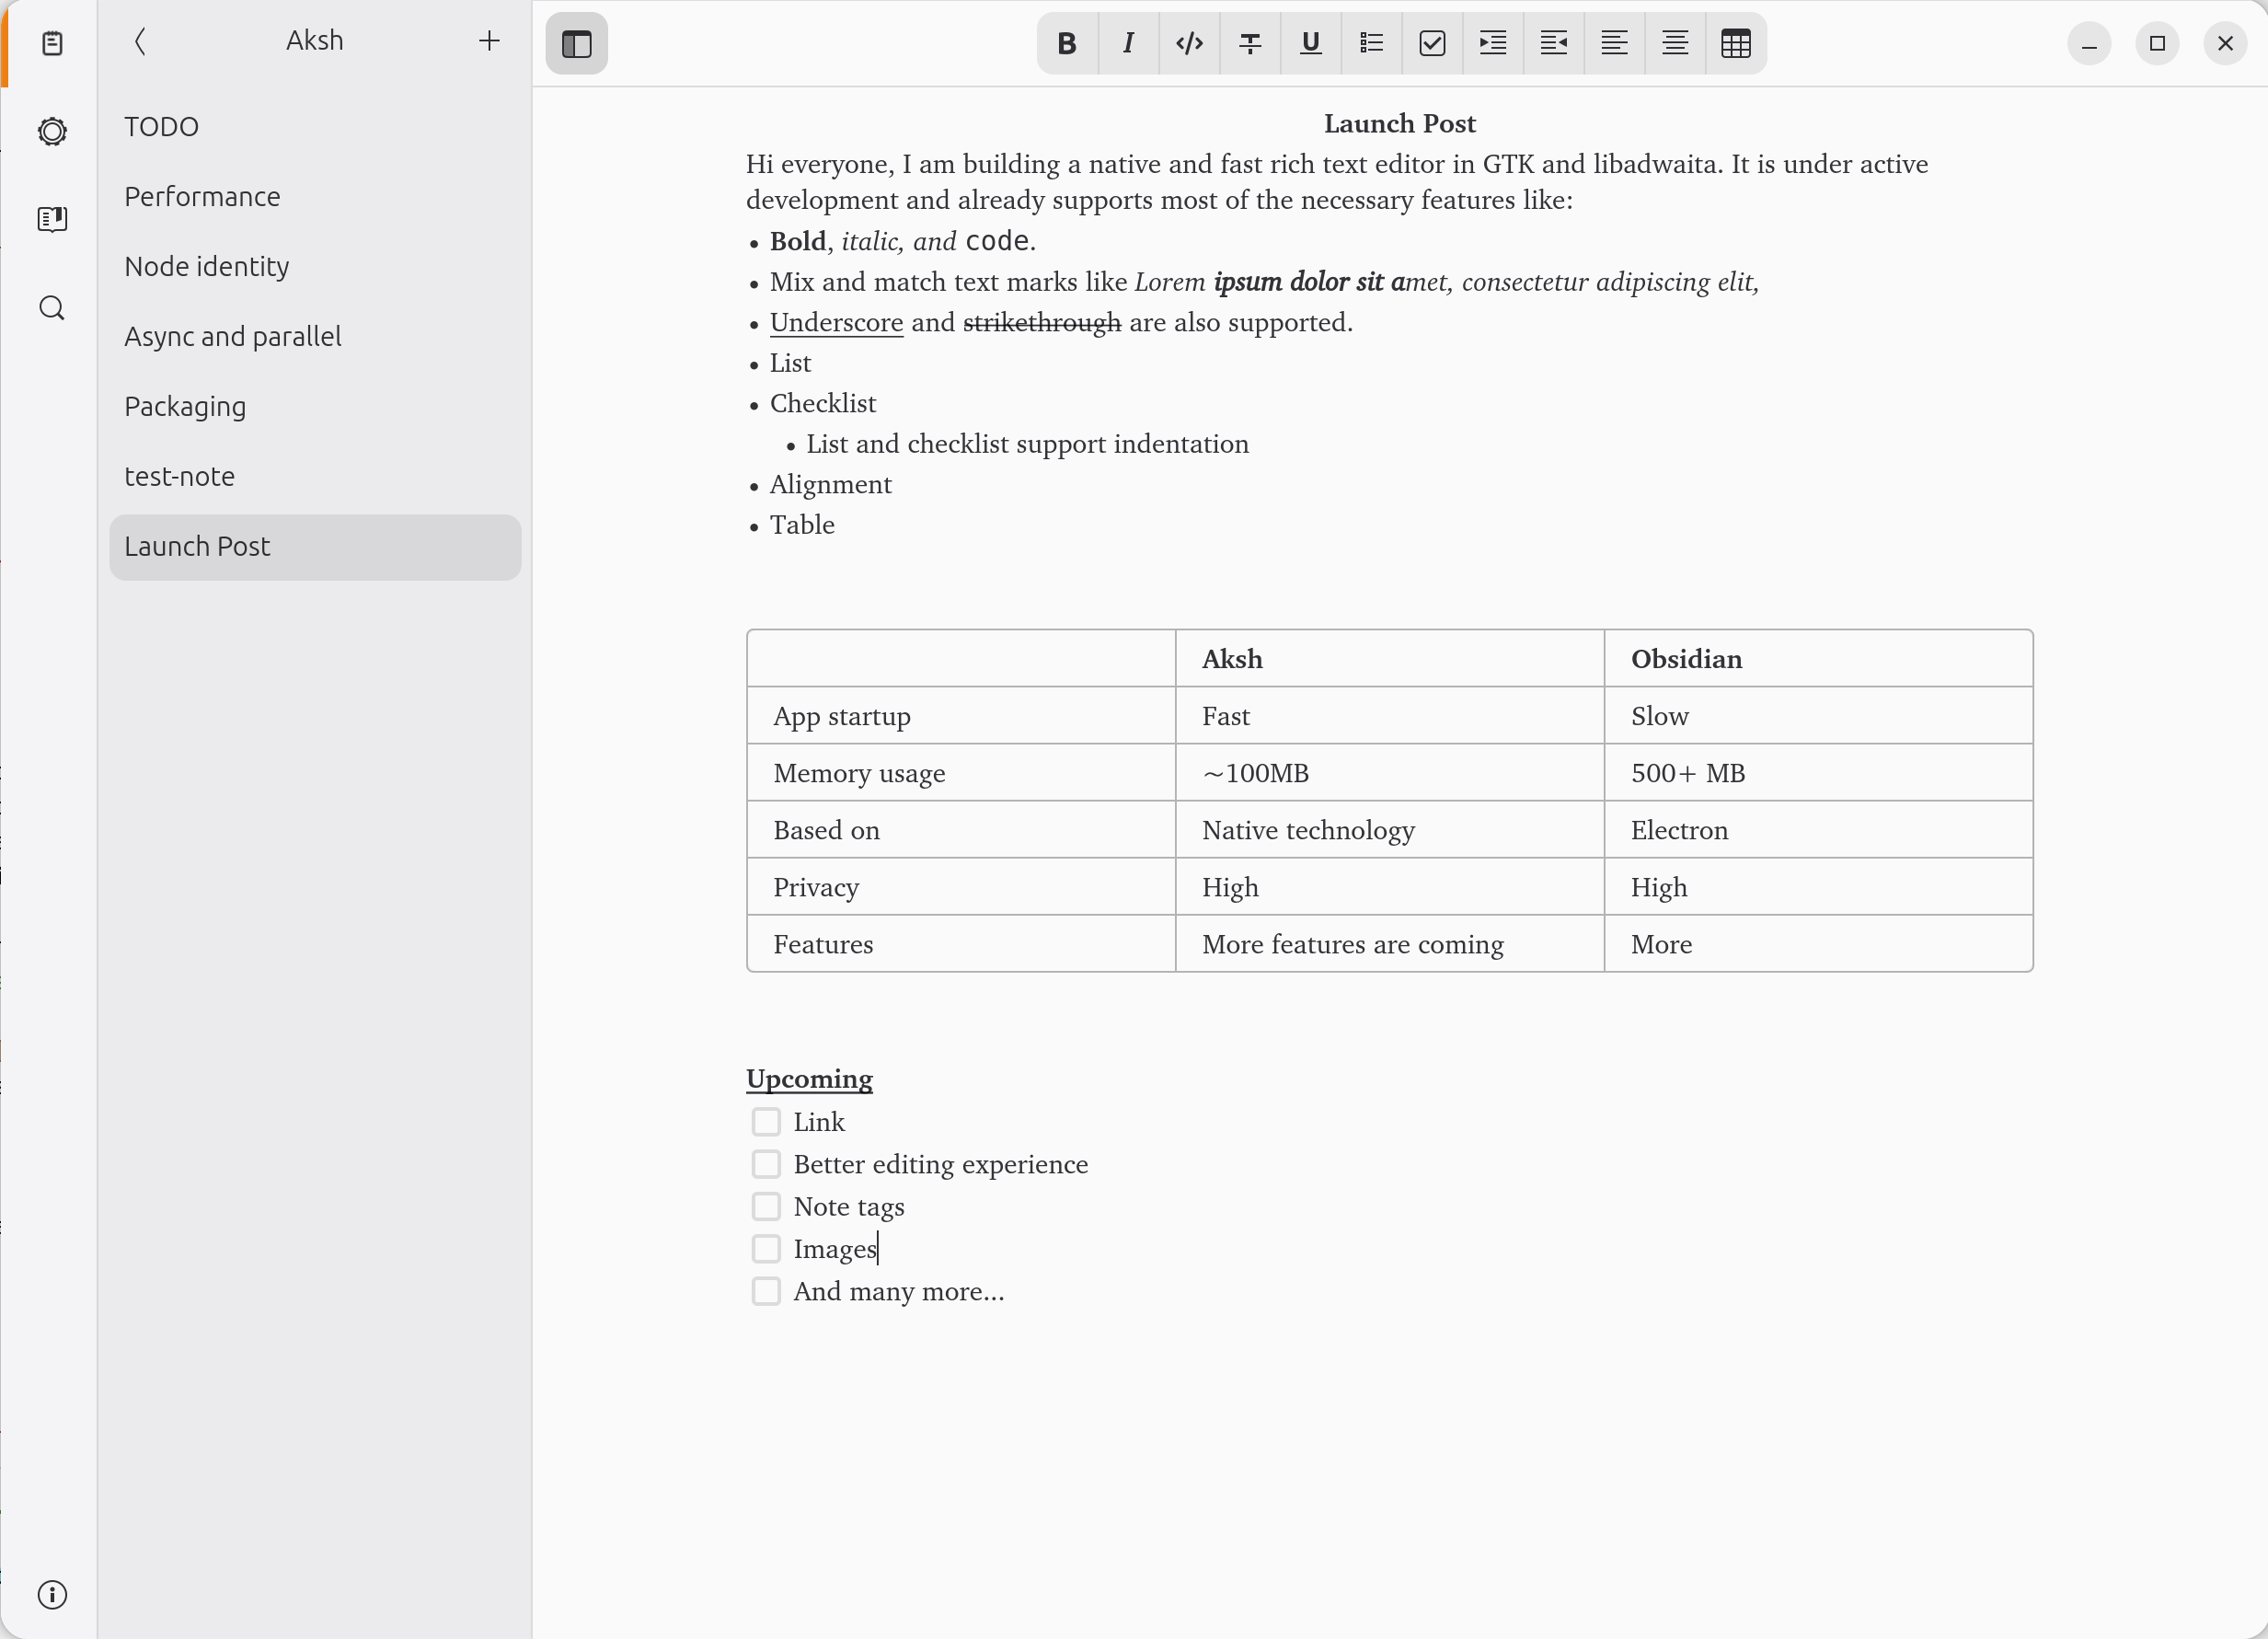2268x1639 pixels.
Task: Insert a checklist from the toolbar
Action: (1432, 43)
